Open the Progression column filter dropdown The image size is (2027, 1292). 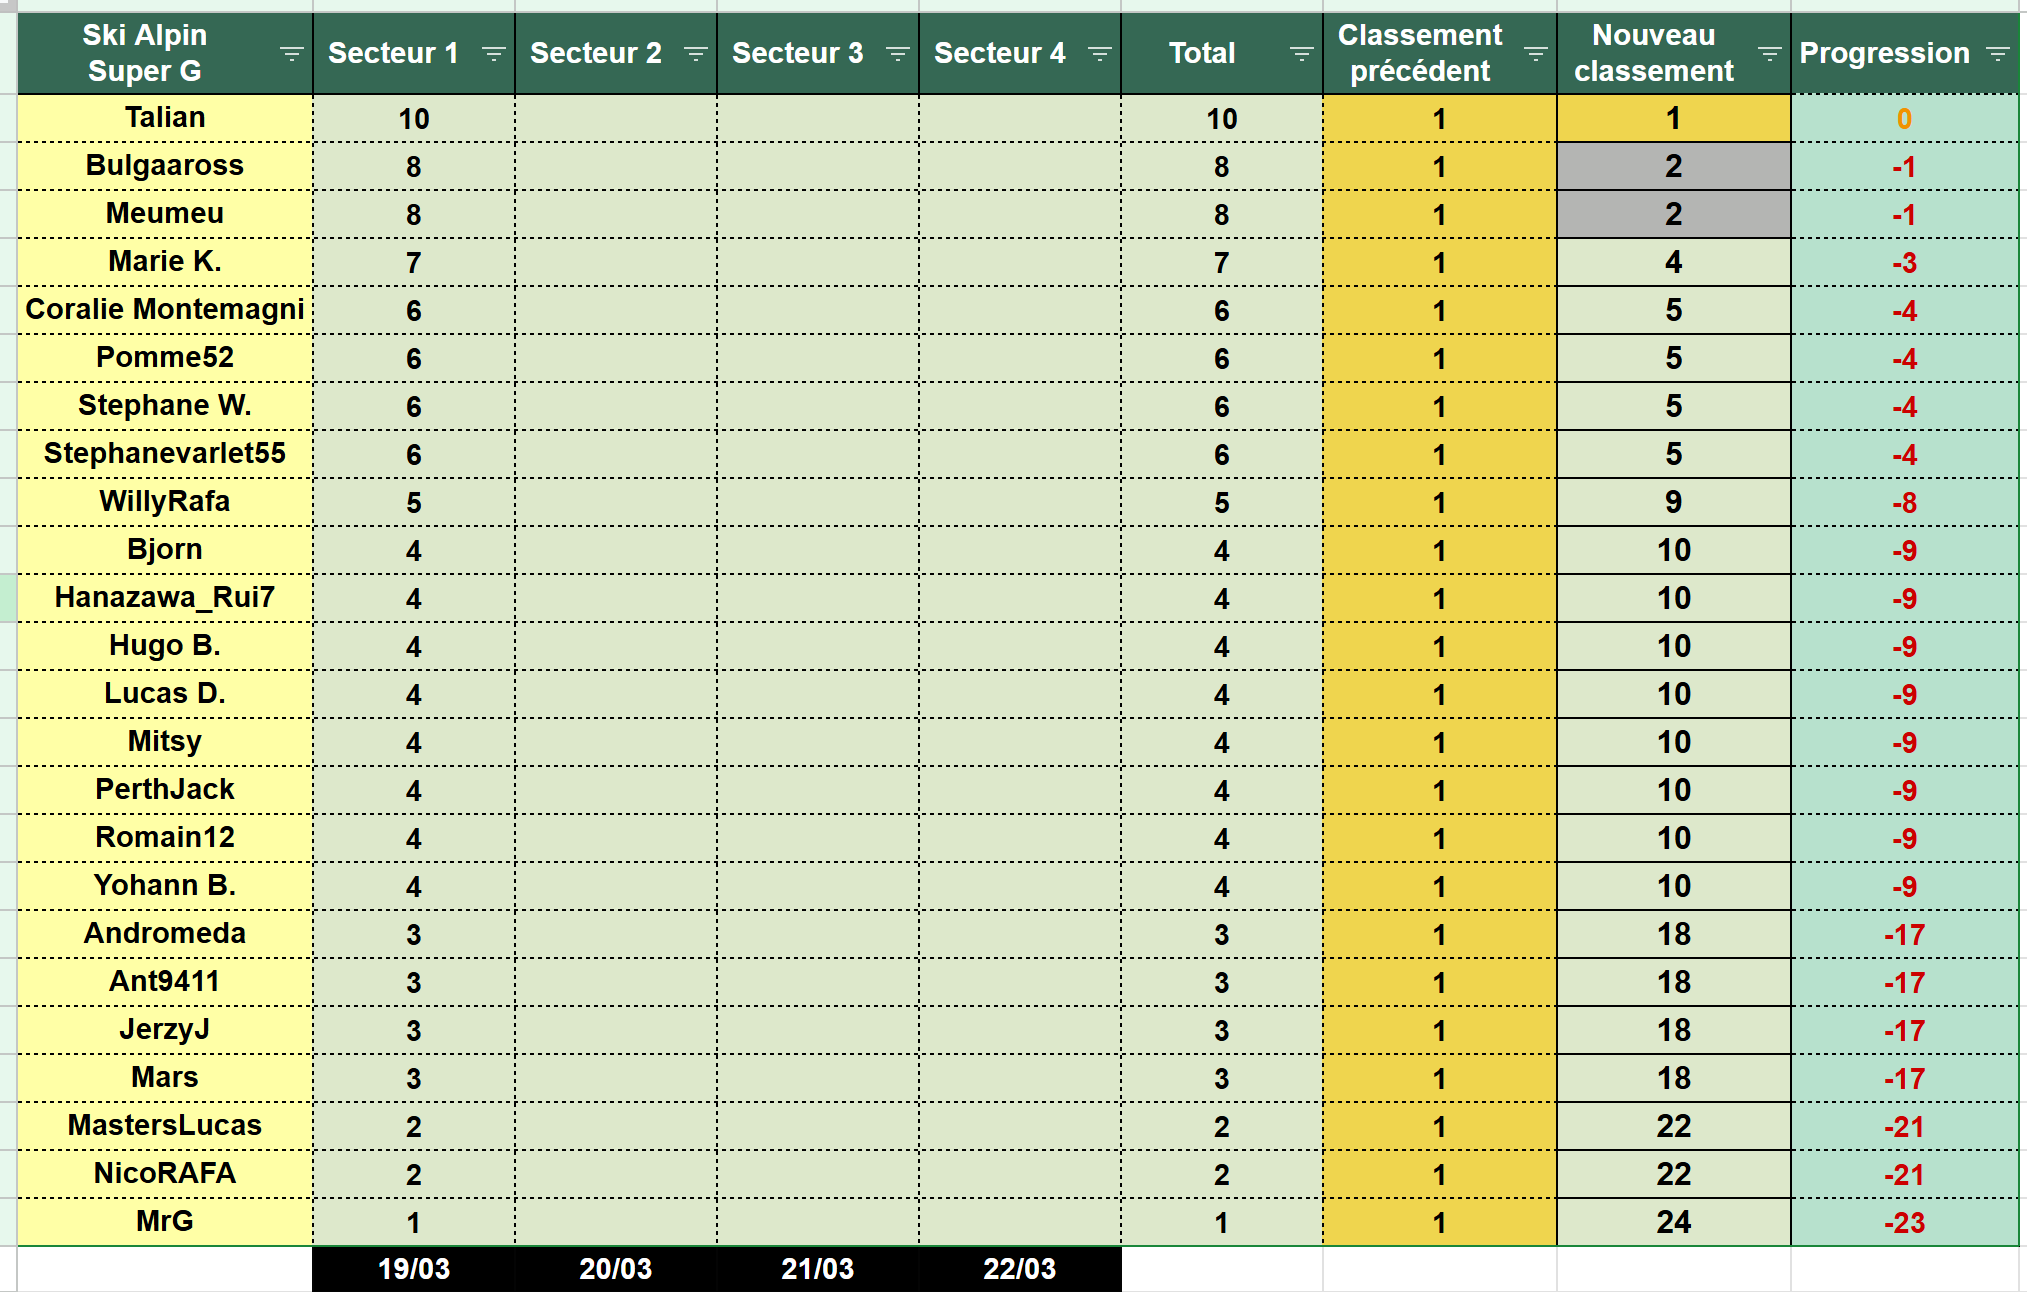click(x=1997, y=54)
